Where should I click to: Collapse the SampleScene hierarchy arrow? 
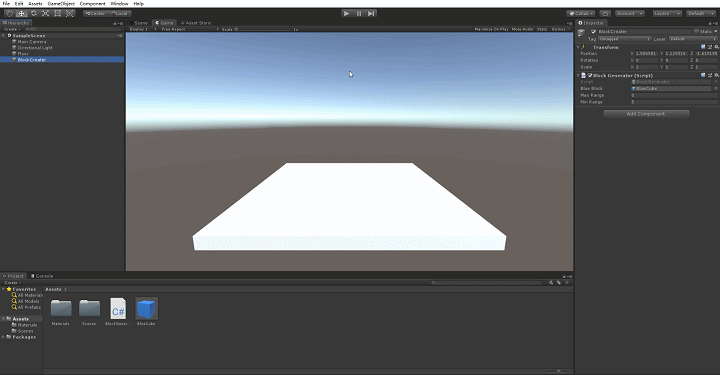pos(4,35)
